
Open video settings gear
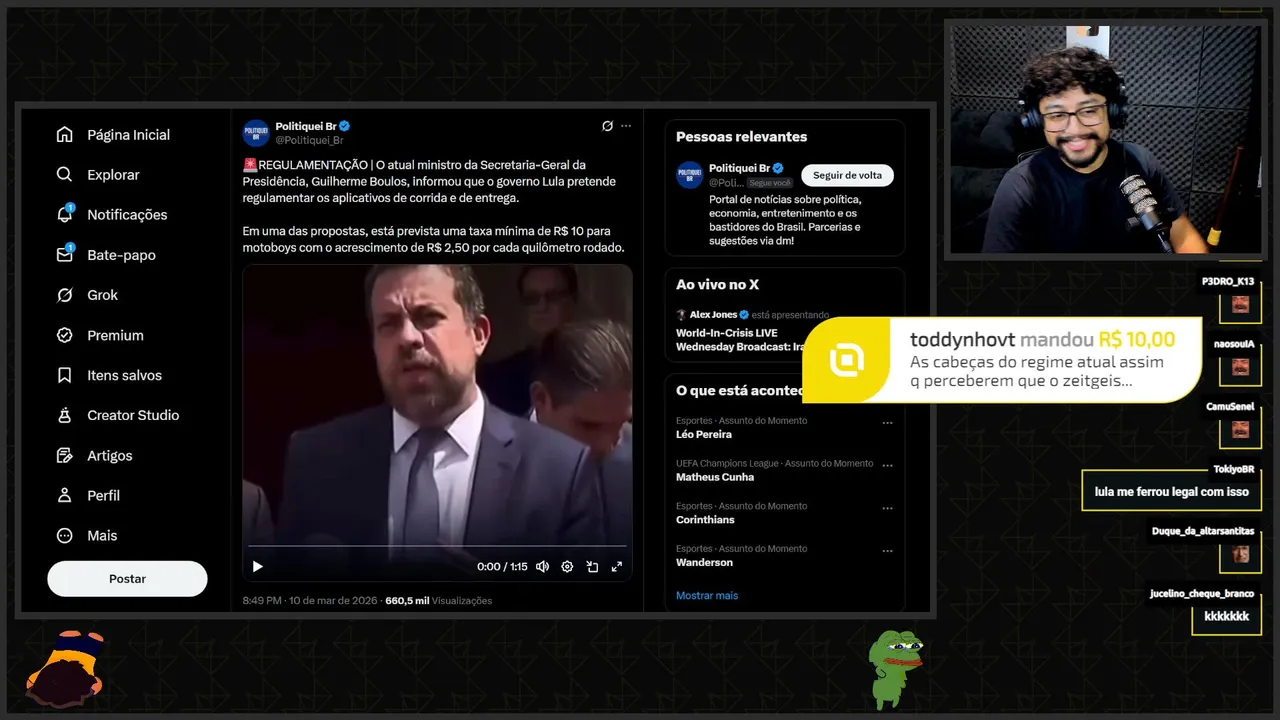(567, 566)
